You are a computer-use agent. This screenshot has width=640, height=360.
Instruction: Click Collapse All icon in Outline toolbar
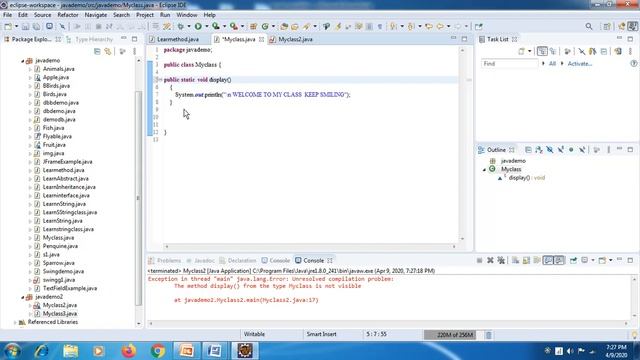[x=528, y=150]
